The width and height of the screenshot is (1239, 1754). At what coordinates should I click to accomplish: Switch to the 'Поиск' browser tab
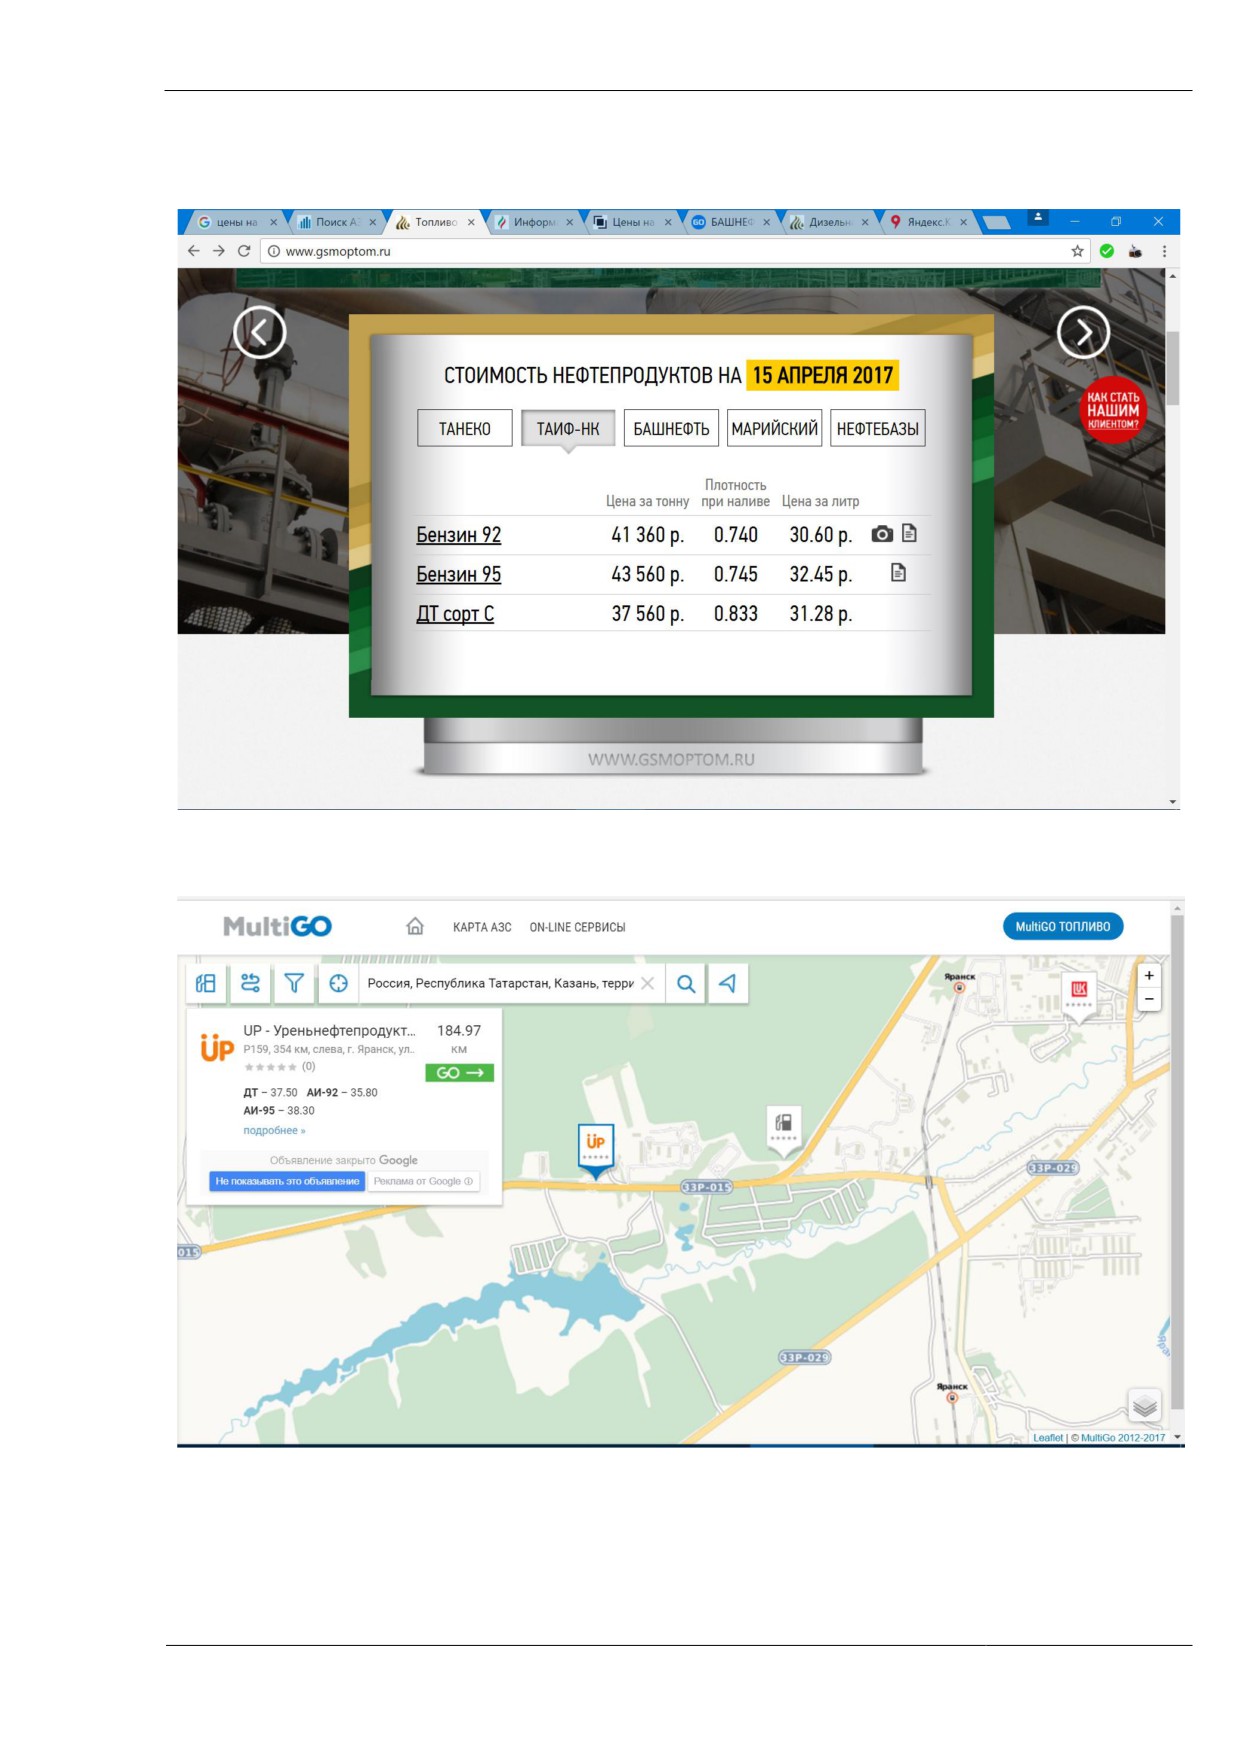click(337, 222)
